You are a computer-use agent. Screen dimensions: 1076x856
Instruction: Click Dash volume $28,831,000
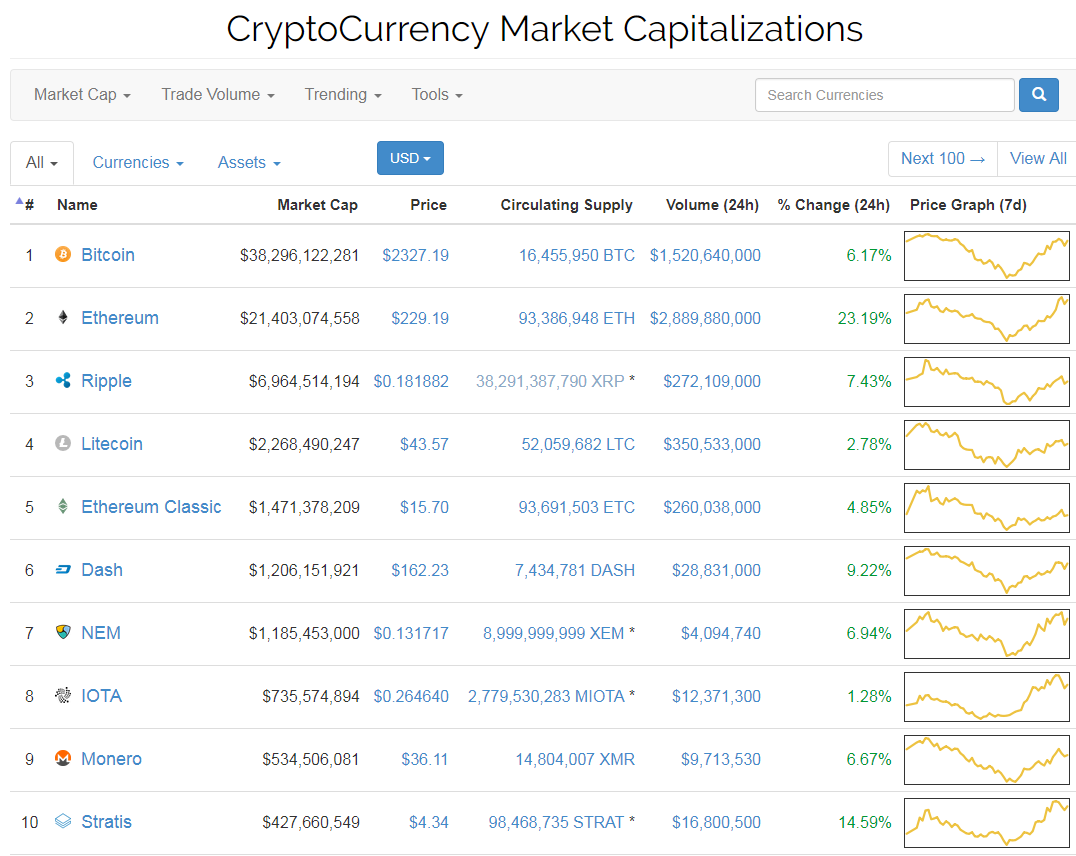[716, 570]
